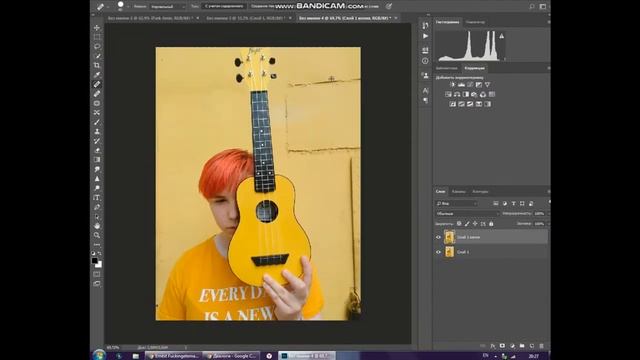Select the Gradient tool
Image resolution: width=640 pixels, height=360 pixels.
point(97,160)
